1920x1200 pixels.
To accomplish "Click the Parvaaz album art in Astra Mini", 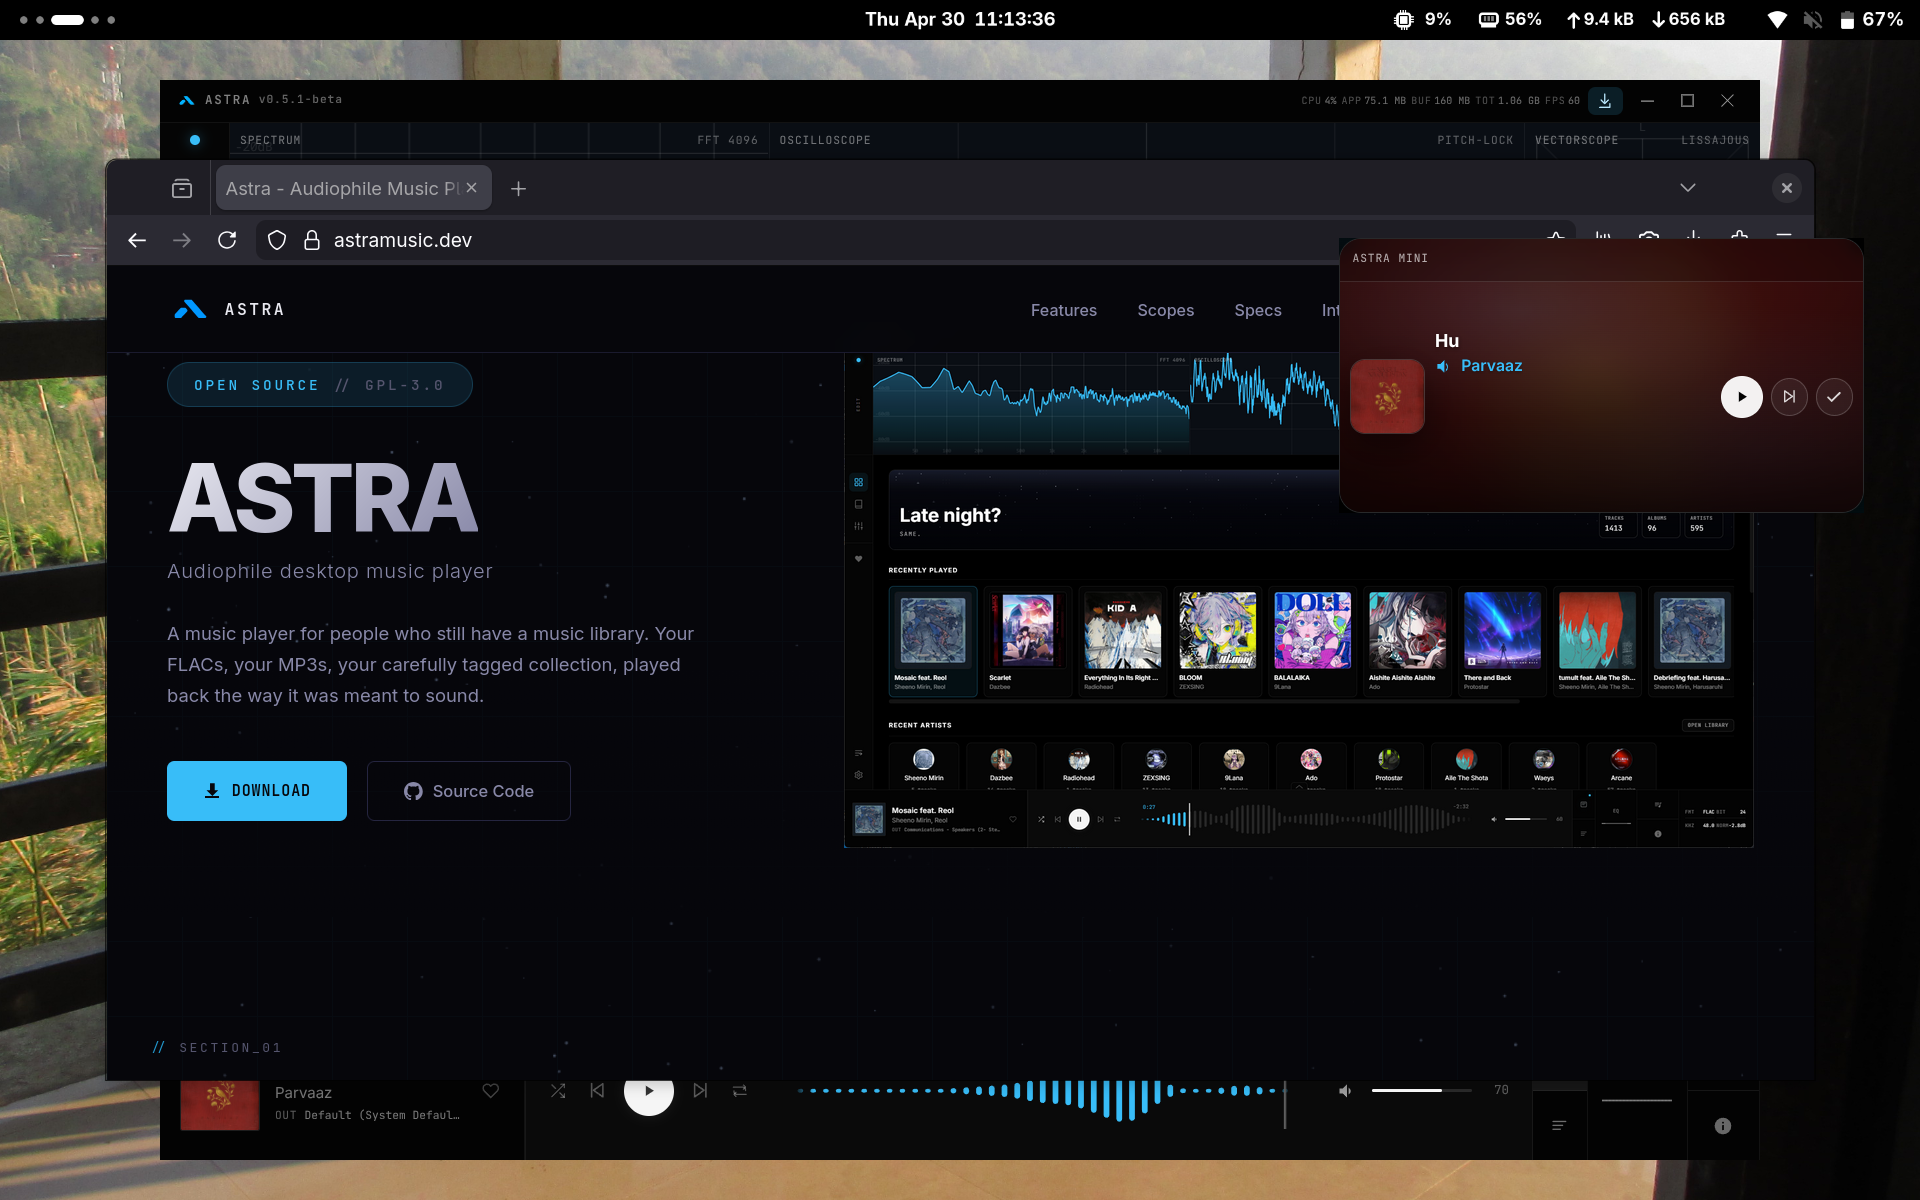I will pos(1387,396).
